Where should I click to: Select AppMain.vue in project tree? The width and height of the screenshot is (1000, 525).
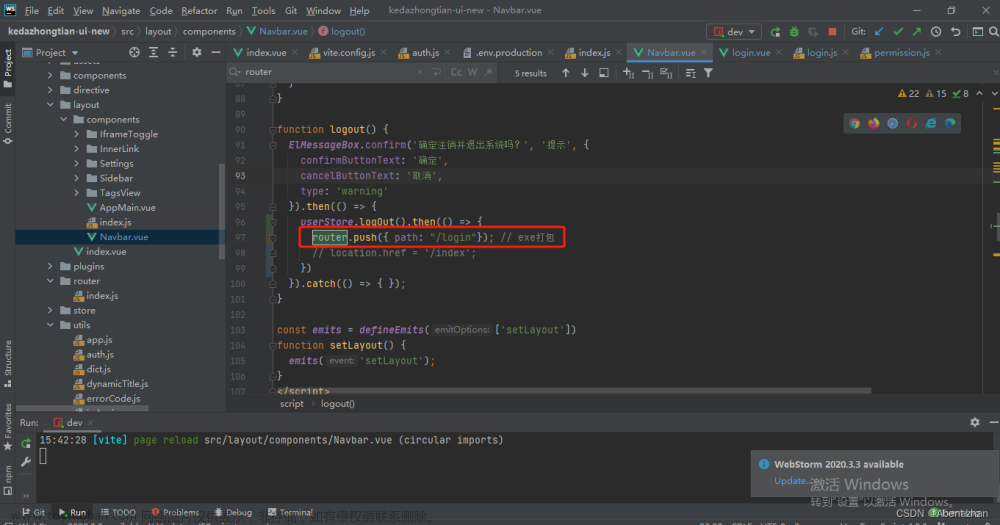127,207
